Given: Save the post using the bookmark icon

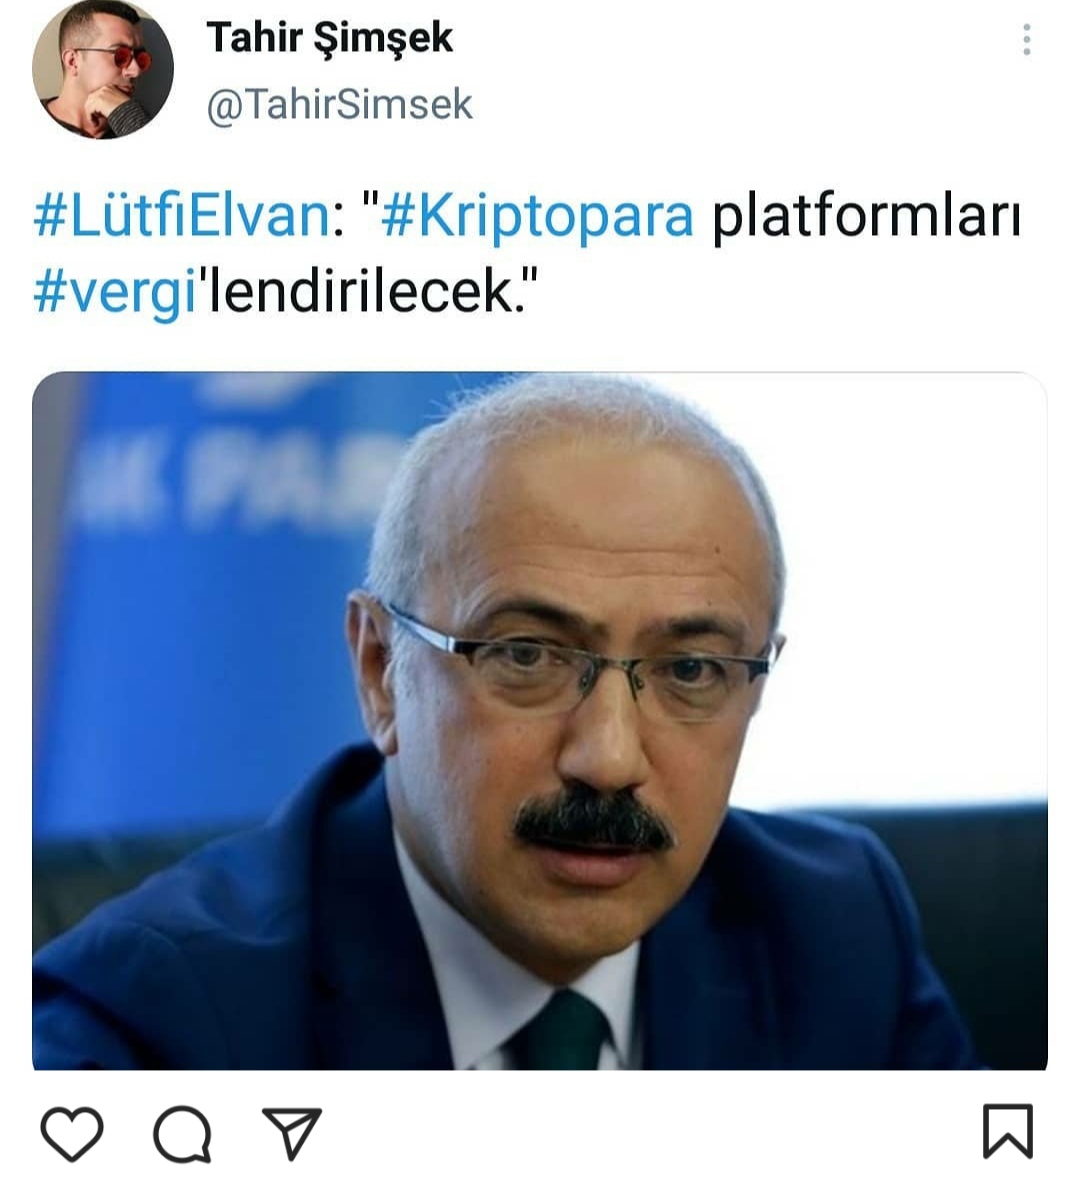Looking at the screenshot, I should pos(1007,1131).
